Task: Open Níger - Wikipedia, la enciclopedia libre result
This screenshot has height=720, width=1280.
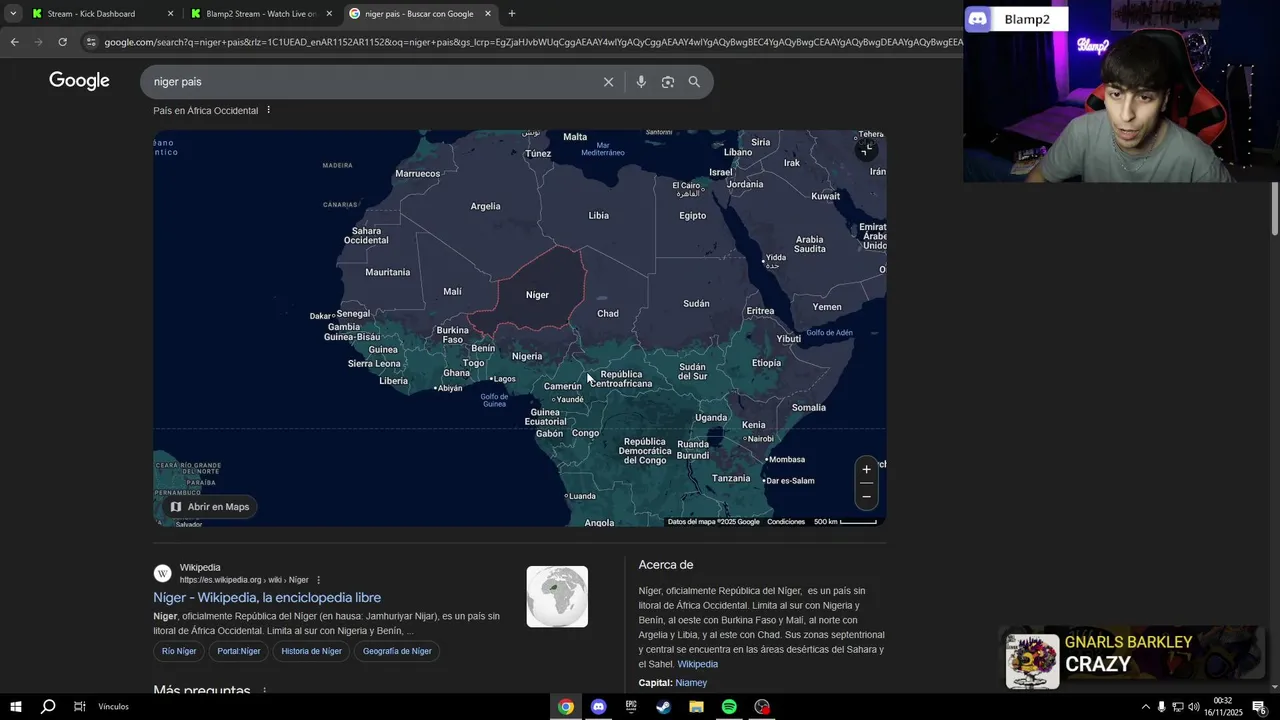Action: tap(267, 598)
